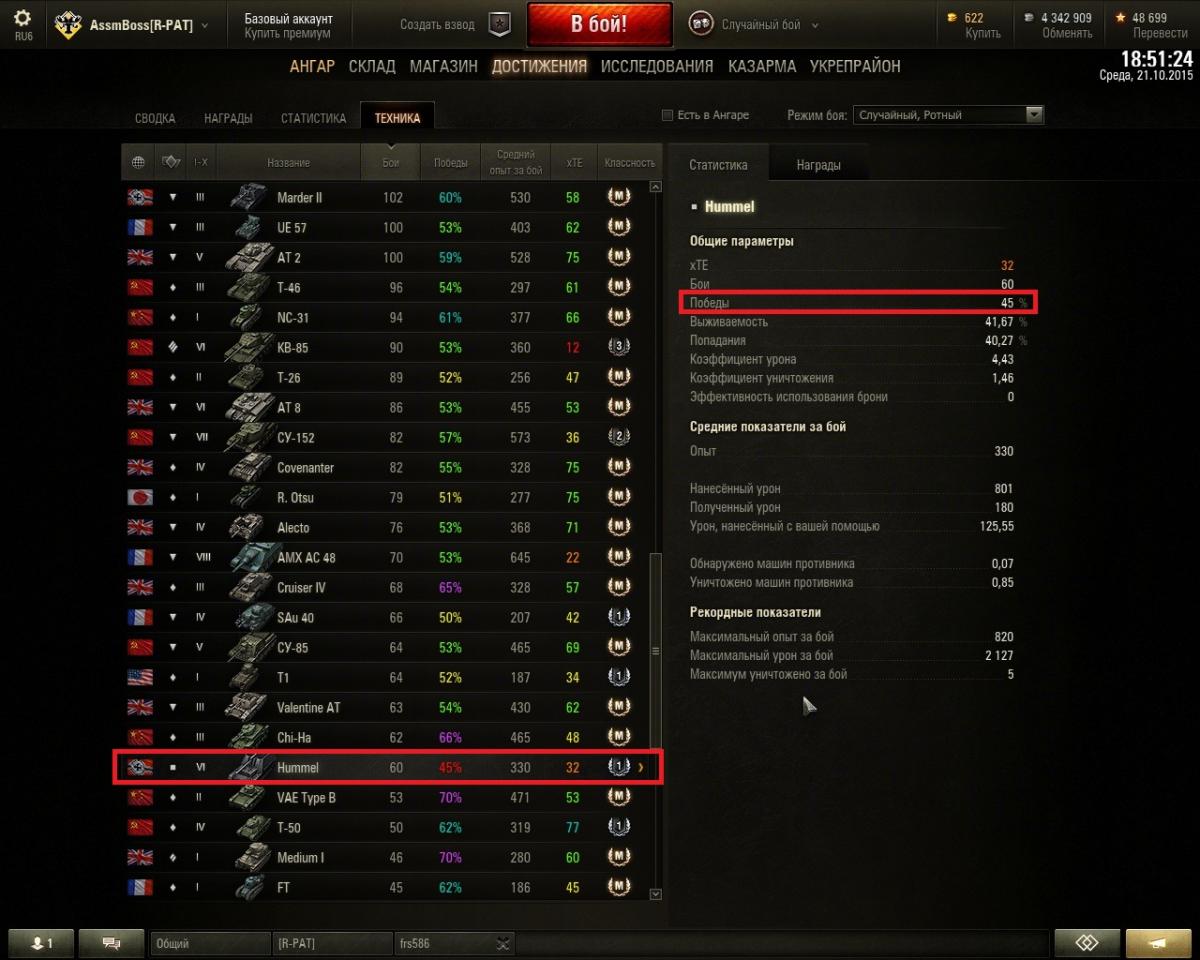Sort vehicles by nation globe icon
This screenshot has height=960, width=1200.
[138, 162]
